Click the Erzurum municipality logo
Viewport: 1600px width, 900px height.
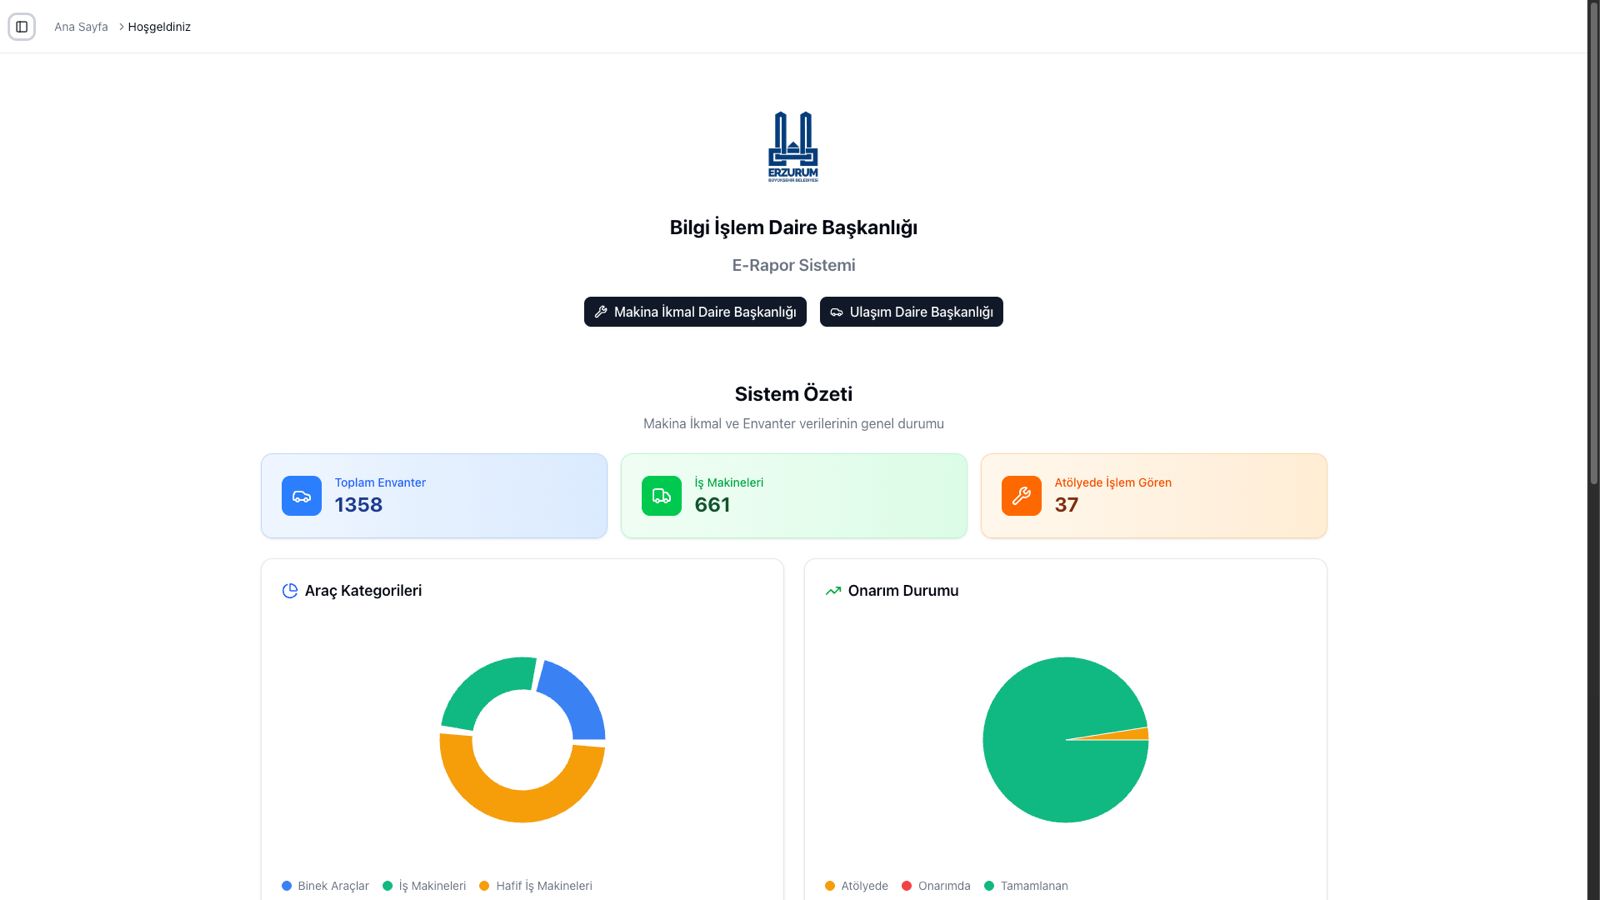(x=793, y=146)
